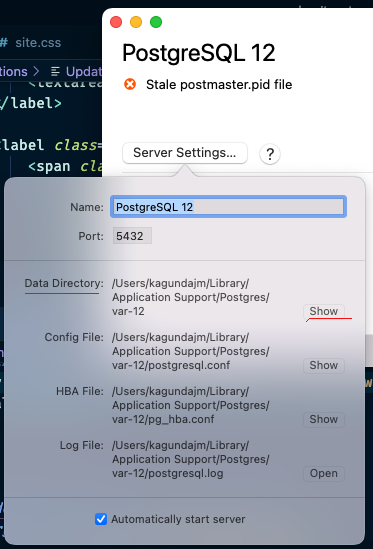Click the 'label class=' code line
Image resolution: width=373 pixels, height=549 pixels.
point(51,145)
